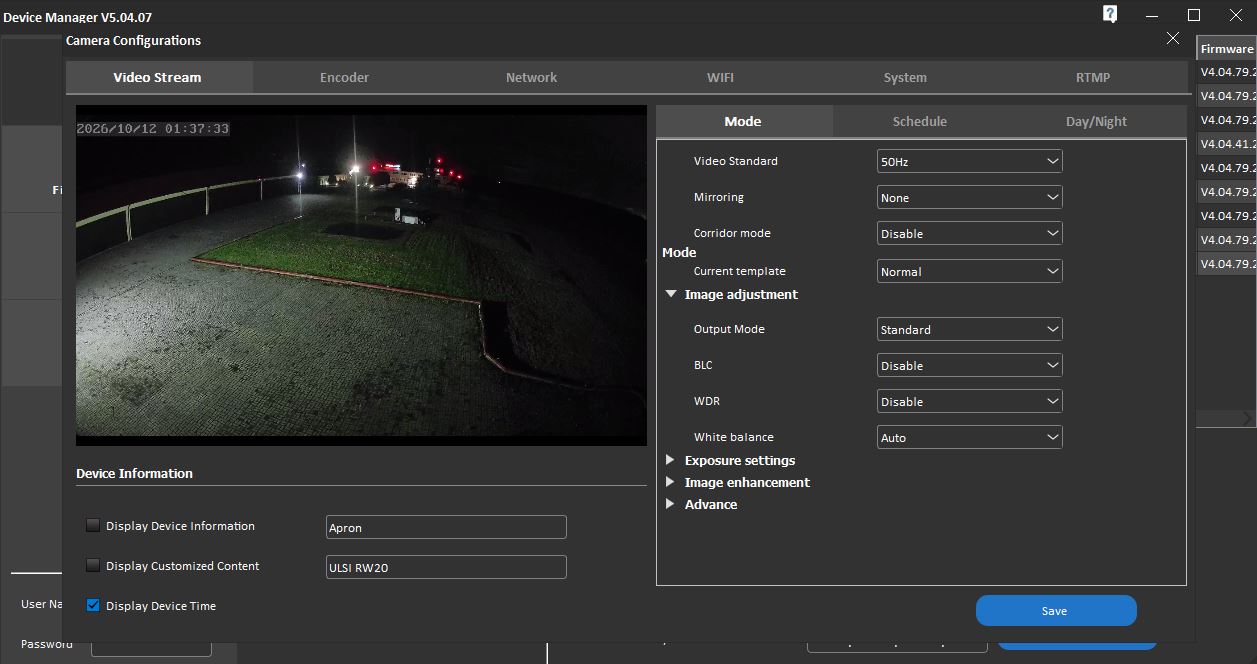Expand the Advance section

coord(671,504)
